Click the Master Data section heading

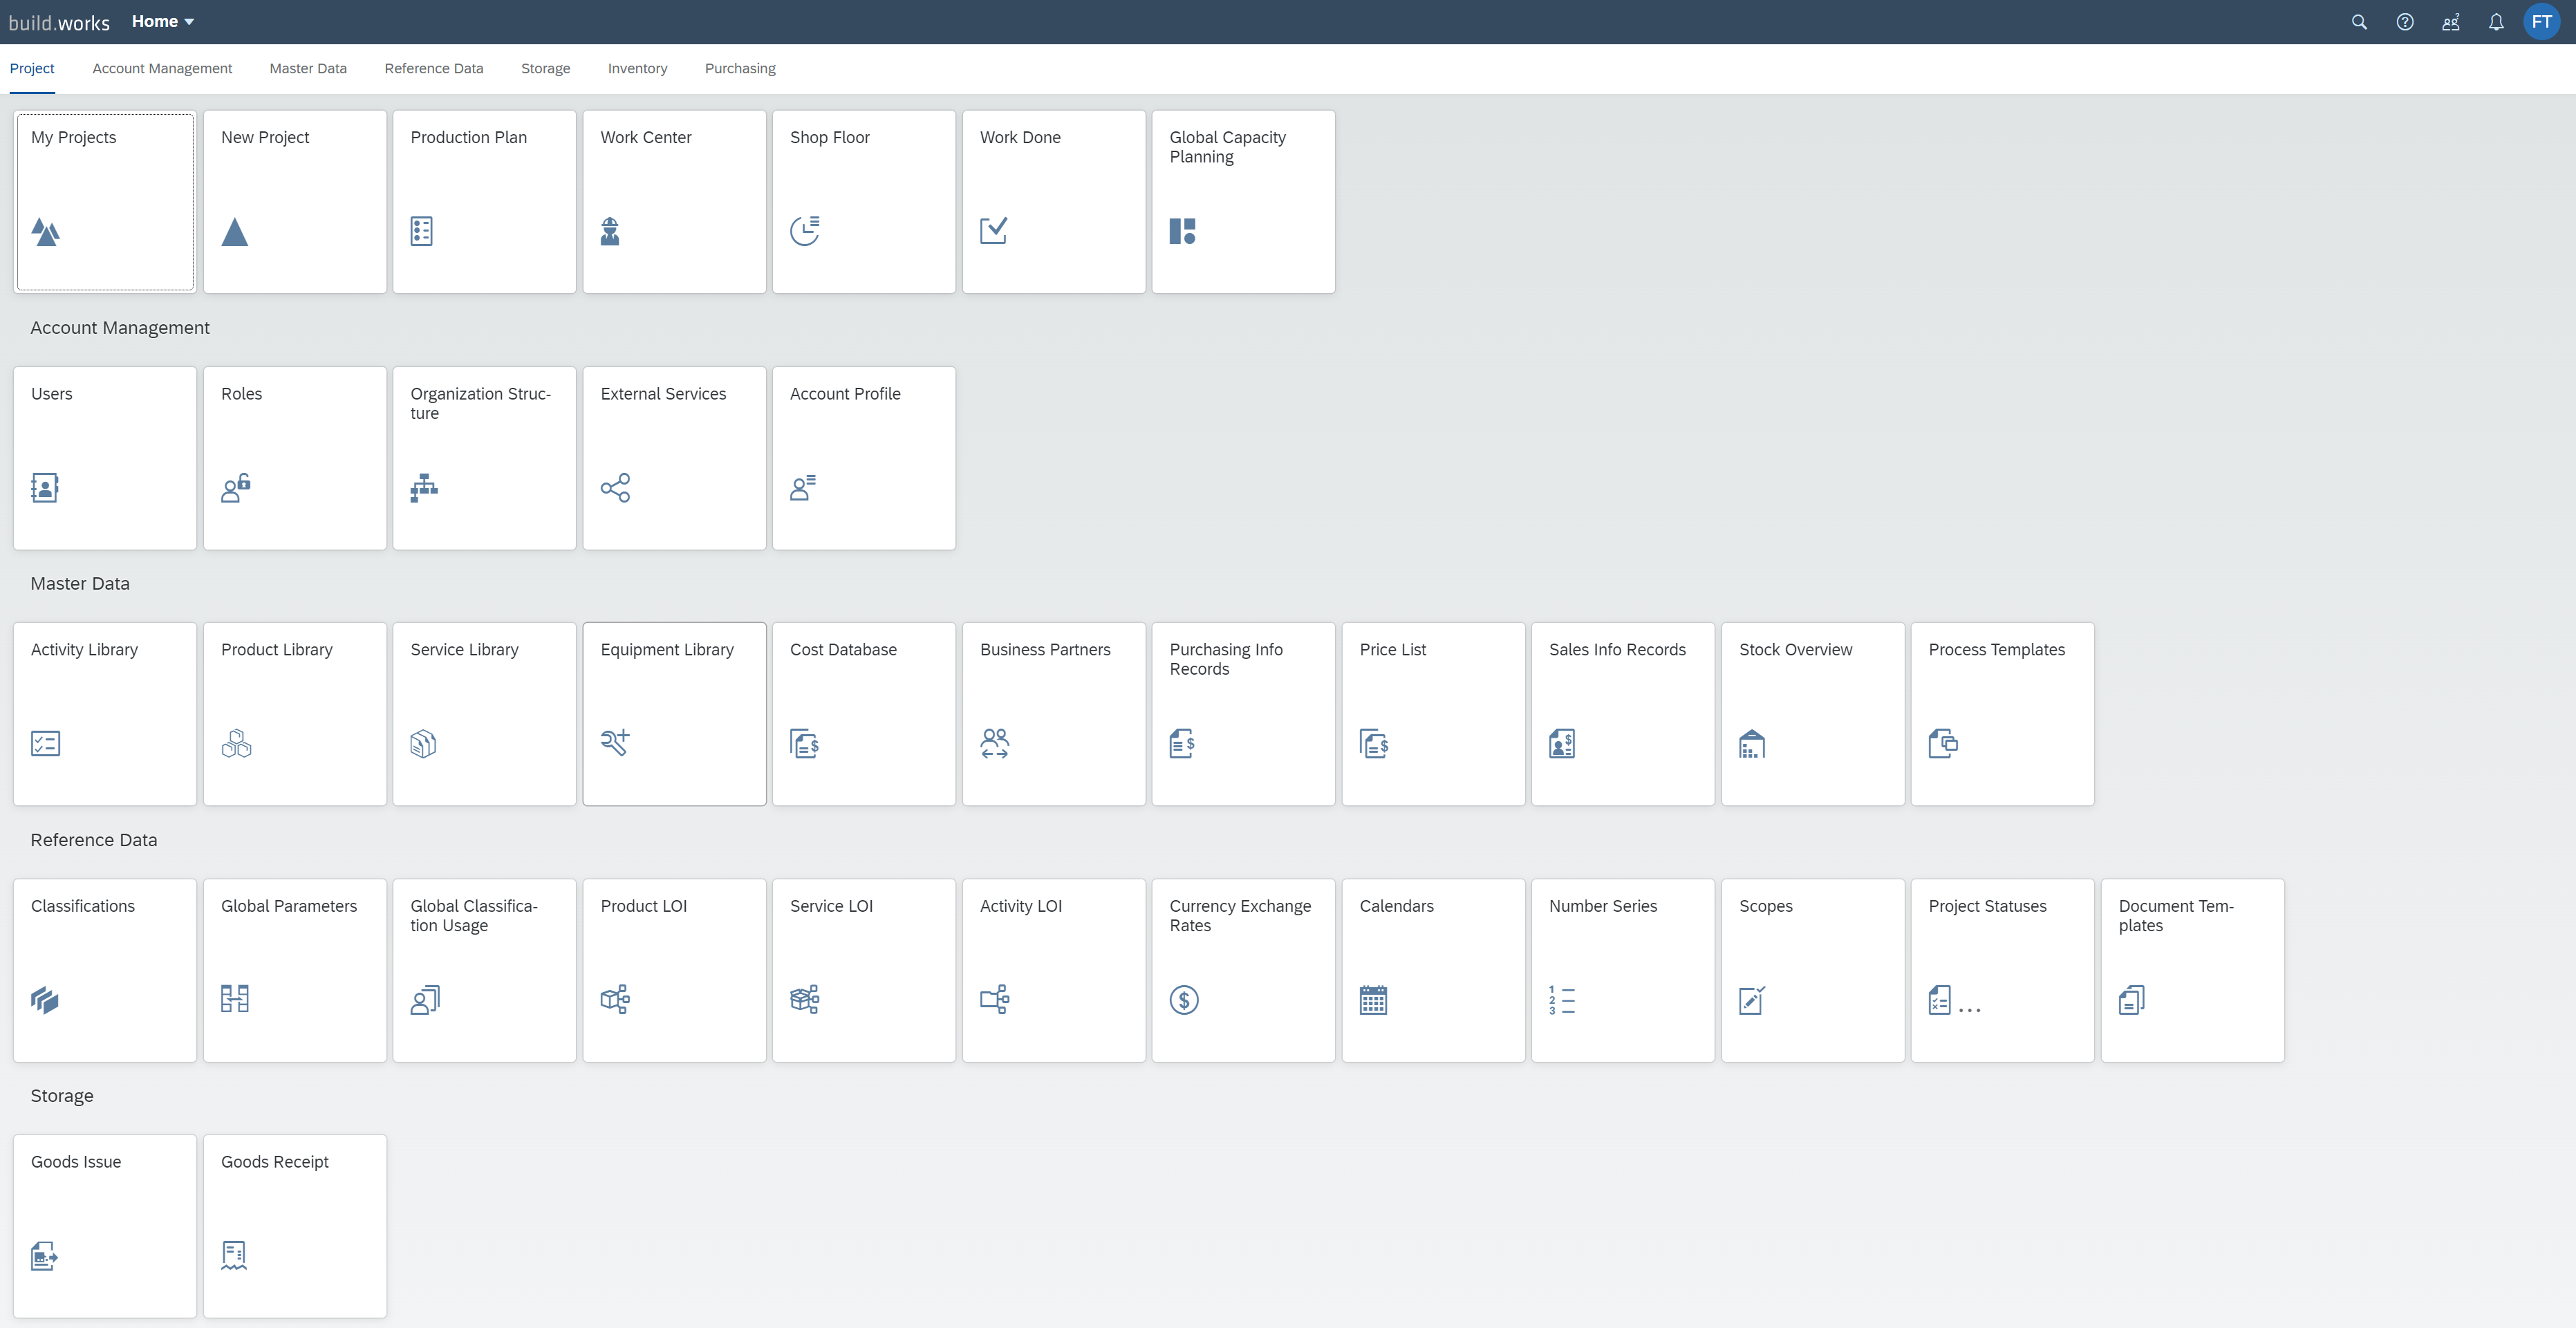[x=80, y=583]
